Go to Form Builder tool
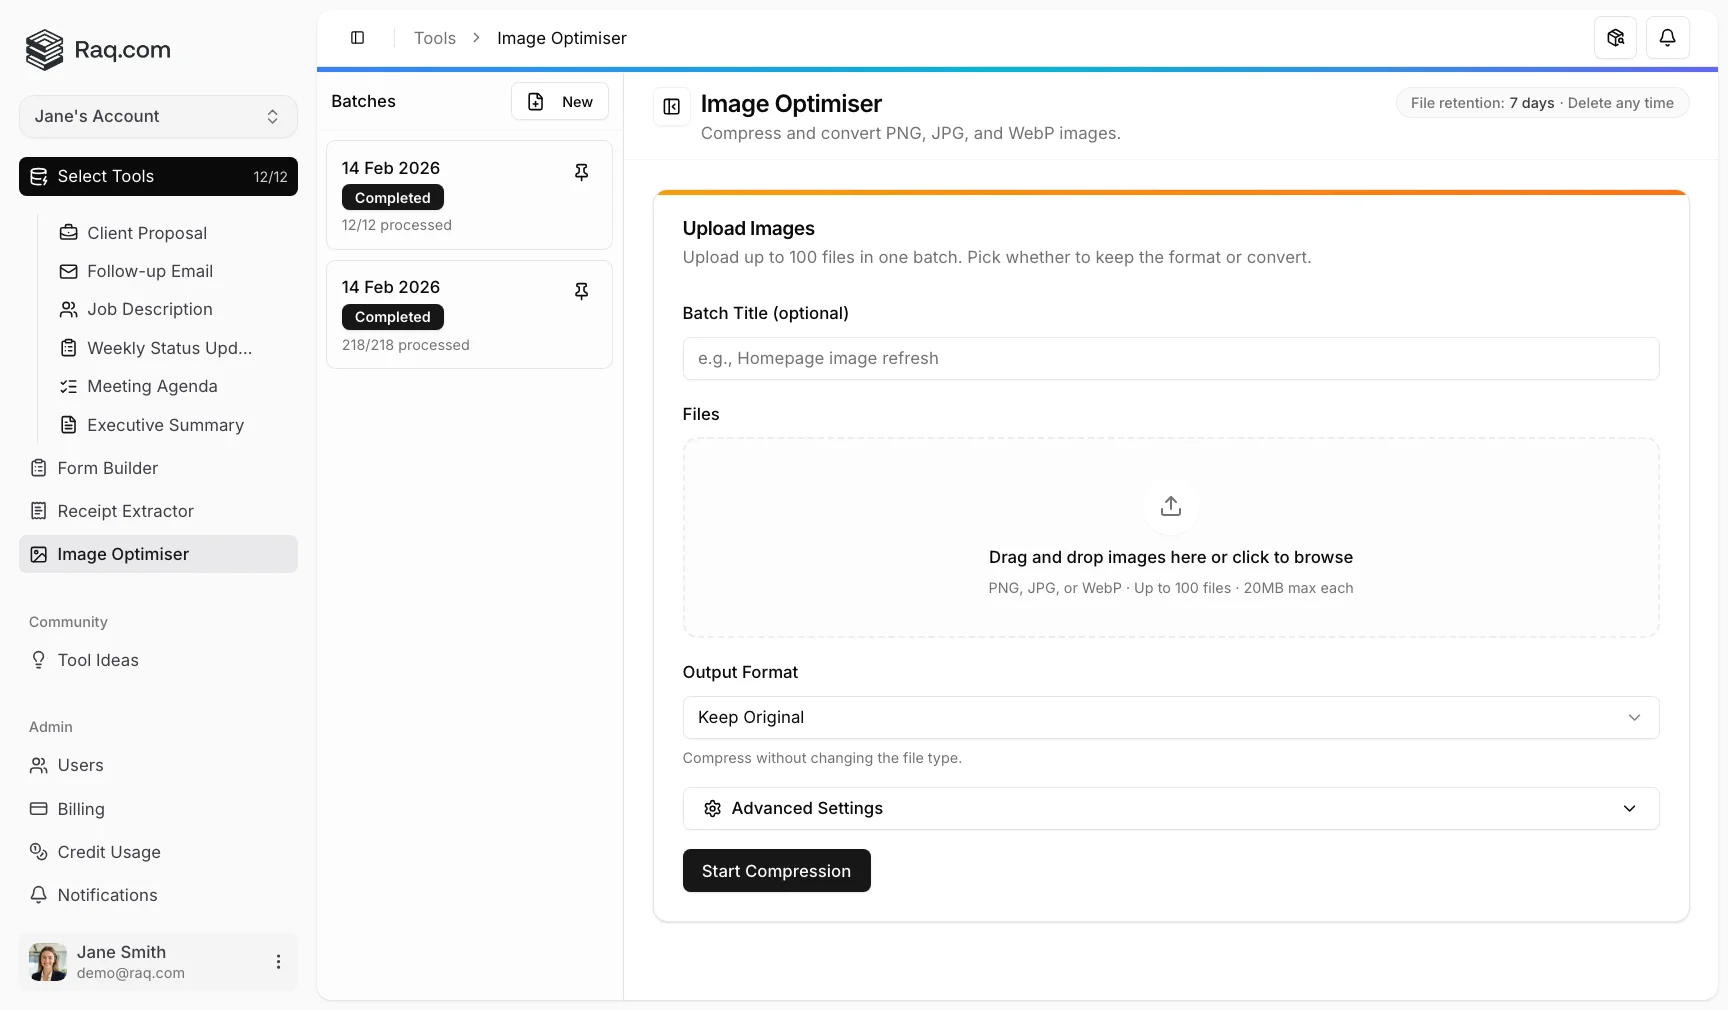Viewport: 1728px width, 1010px height. [107, 468]
